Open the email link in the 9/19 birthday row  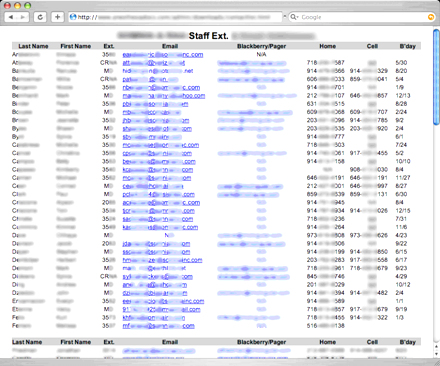point(161,309)
